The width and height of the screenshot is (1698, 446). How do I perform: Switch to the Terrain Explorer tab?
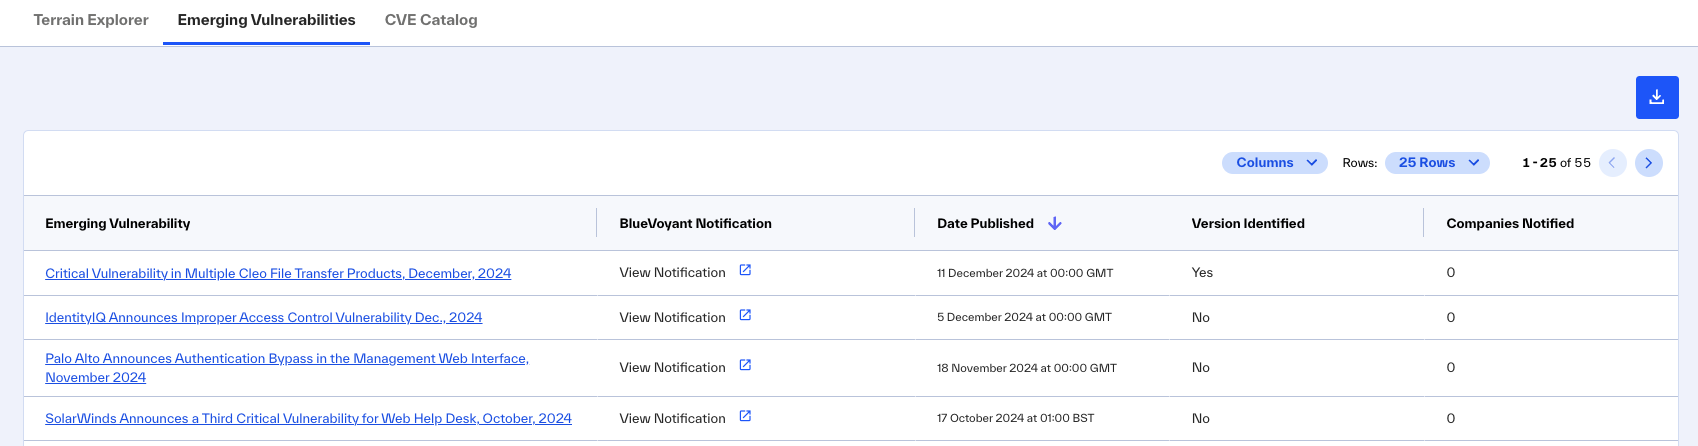coord(91,20)
